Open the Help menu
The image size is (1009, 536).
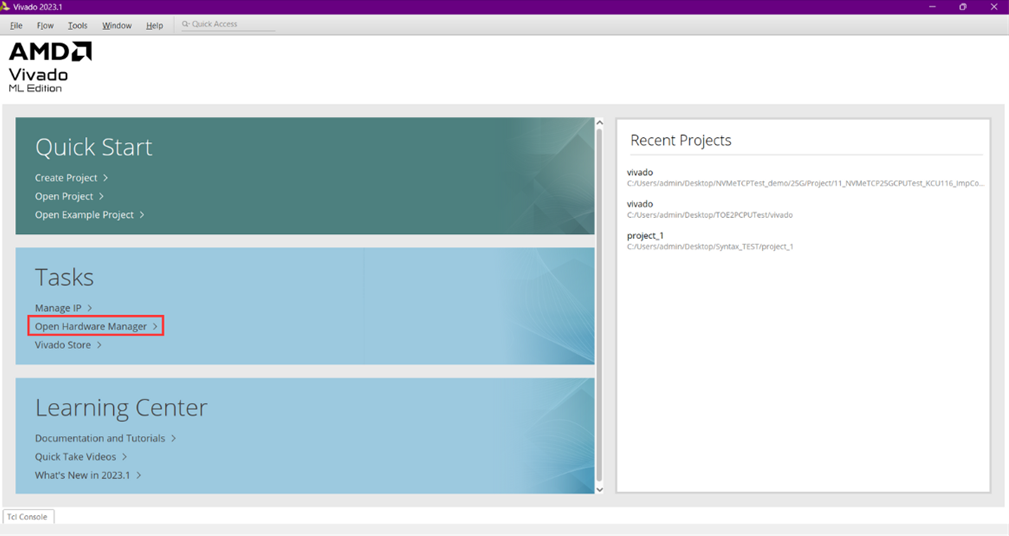[x=154, y=25]
